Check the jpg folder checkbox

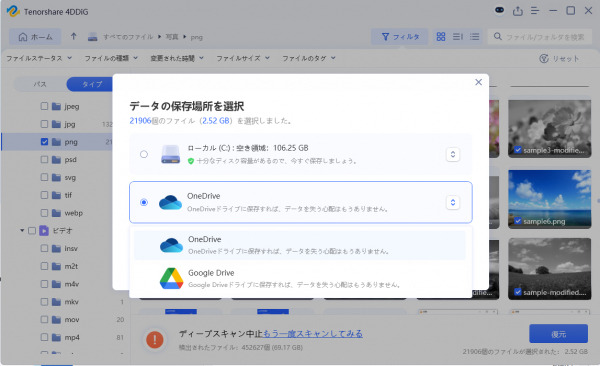tap(44, 124)
